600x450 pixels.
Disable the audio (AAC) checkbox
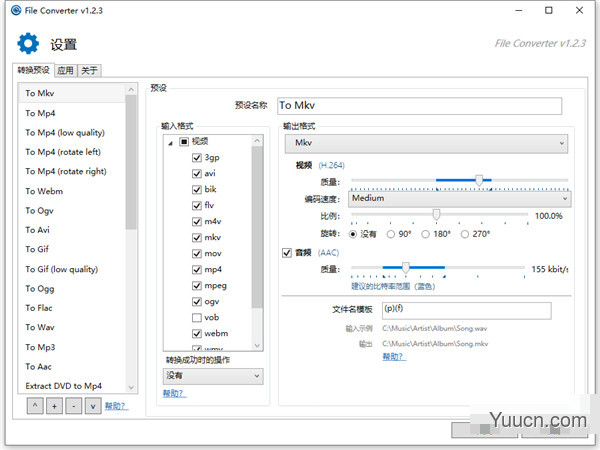287,253
